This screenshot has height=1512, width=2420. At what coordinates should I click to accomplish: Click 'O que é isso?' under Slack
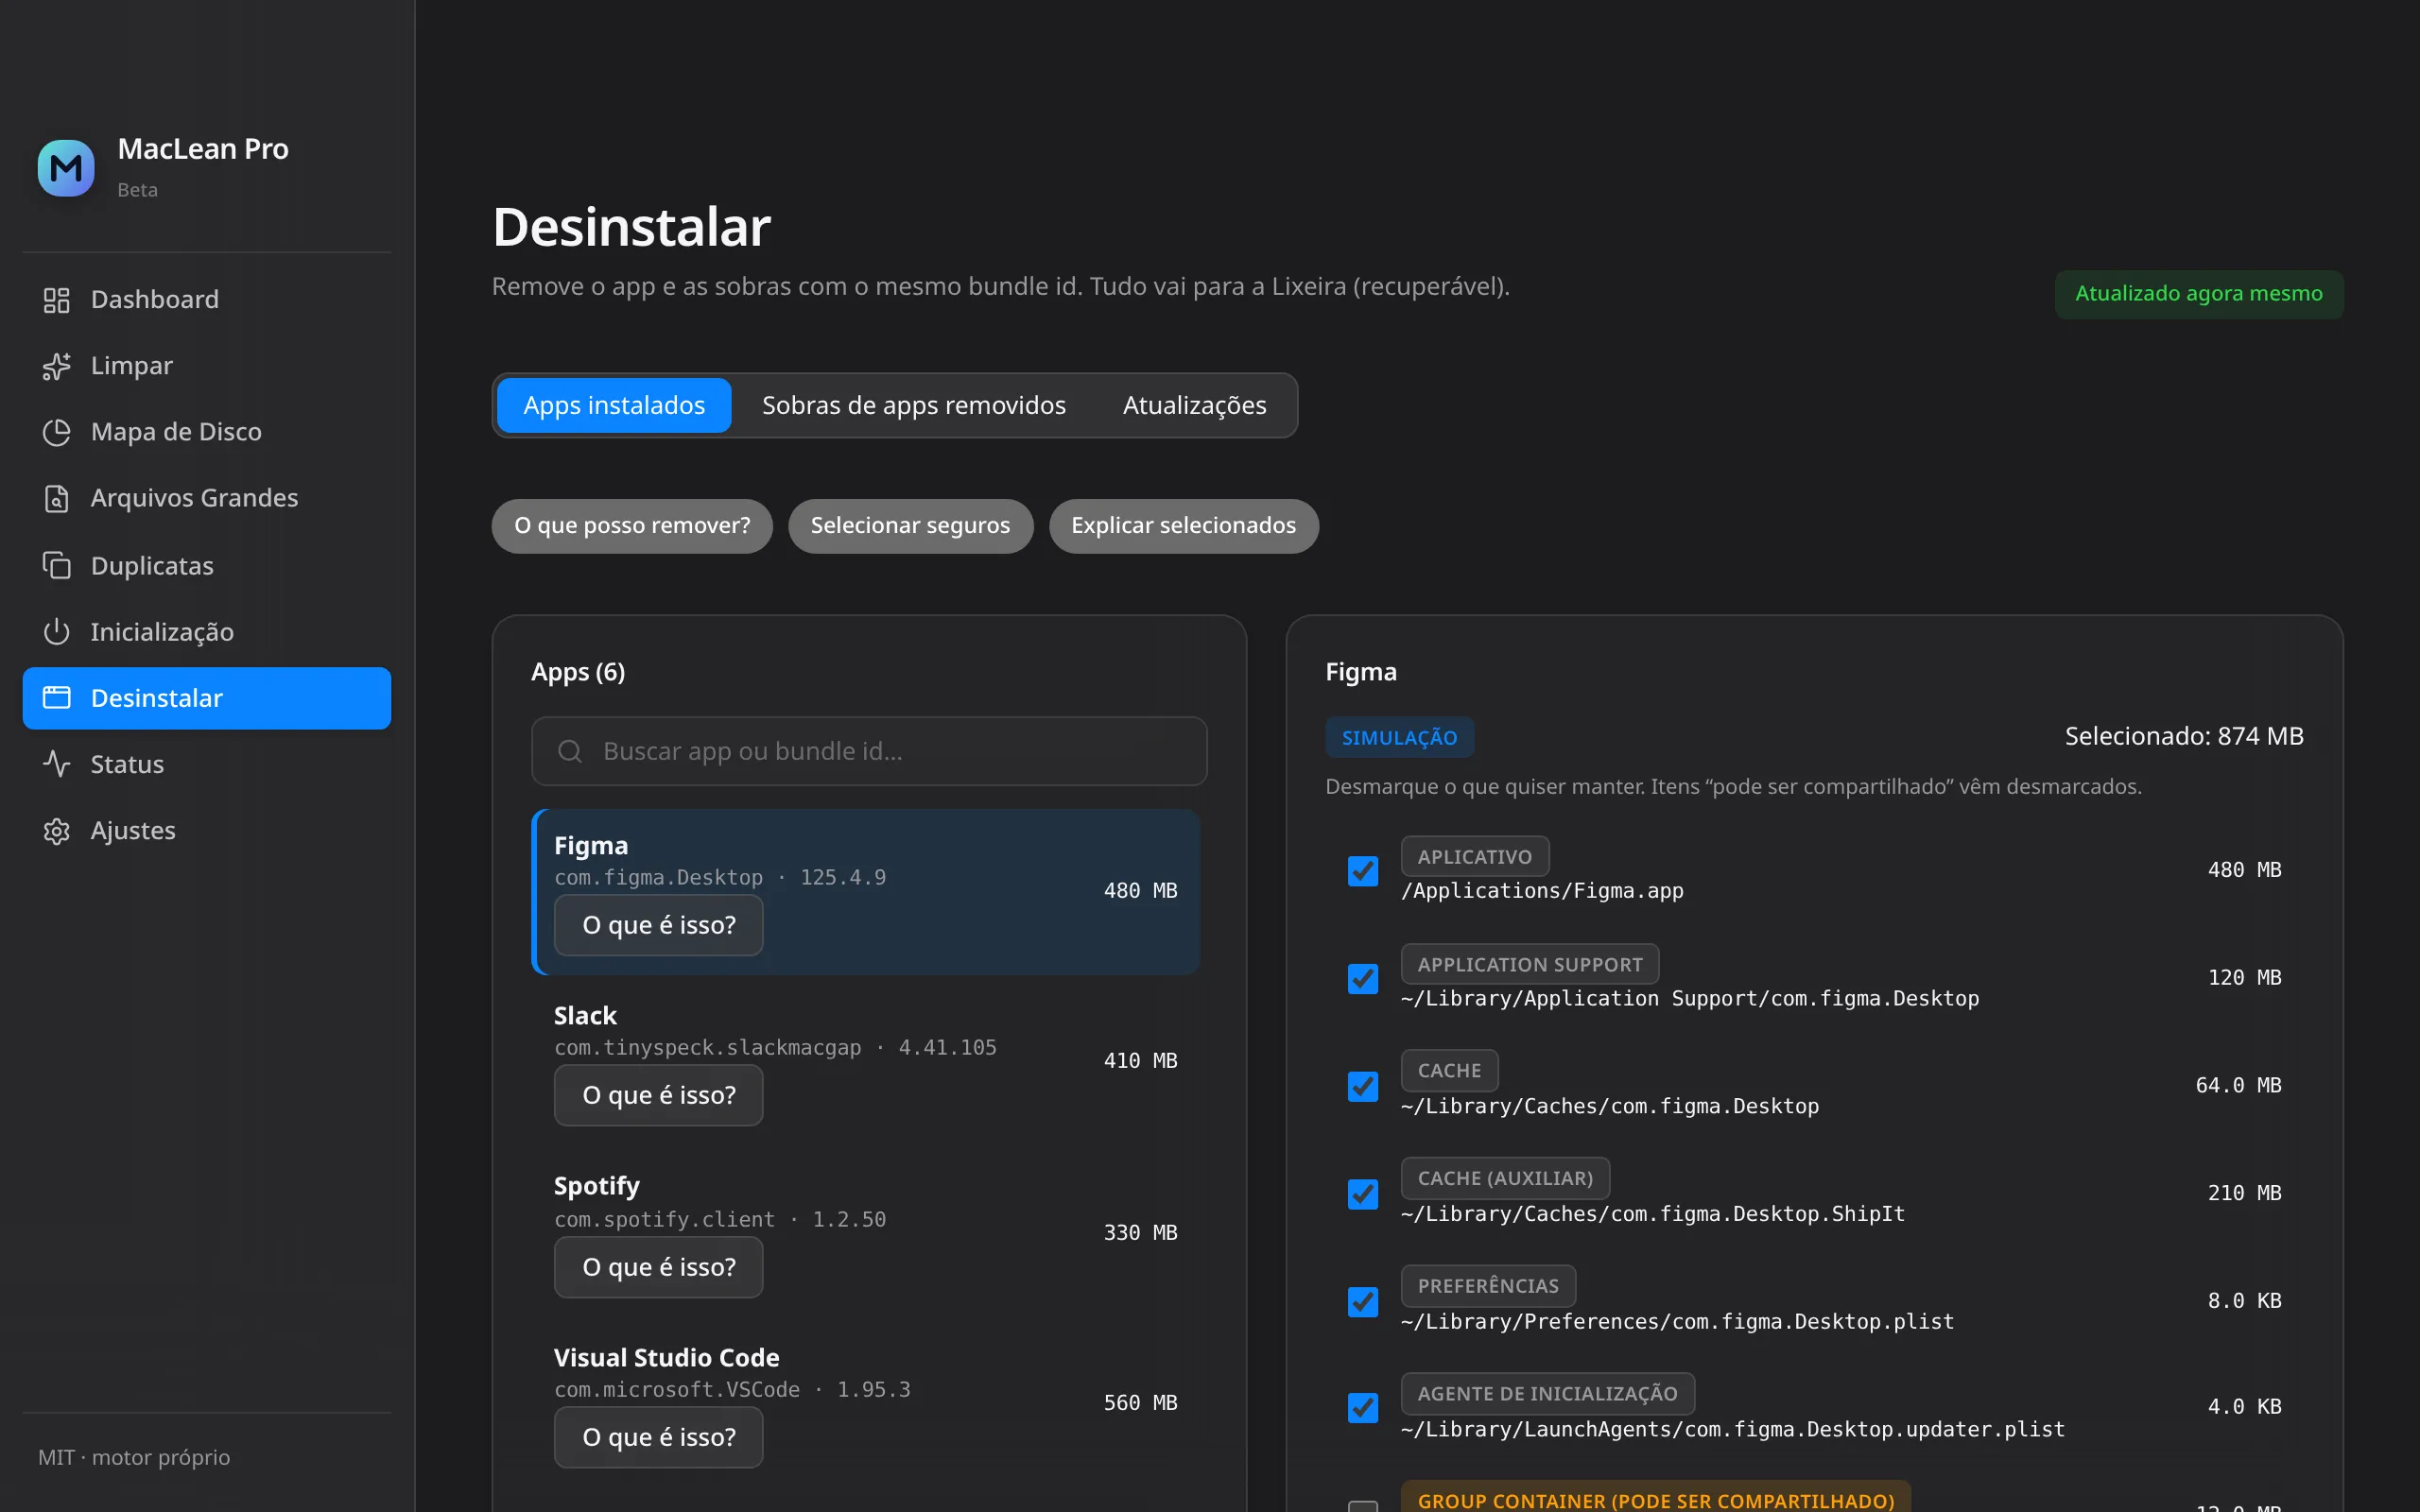(659, 1095)
